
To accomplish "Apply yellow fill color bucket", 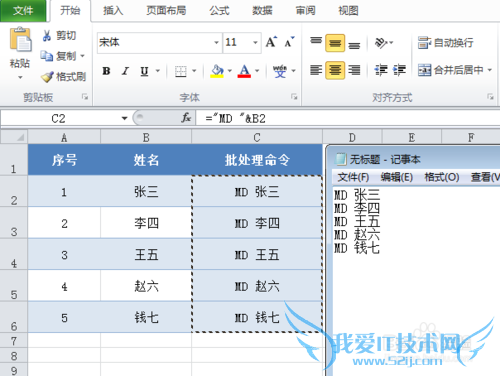I will click(217, 71).
